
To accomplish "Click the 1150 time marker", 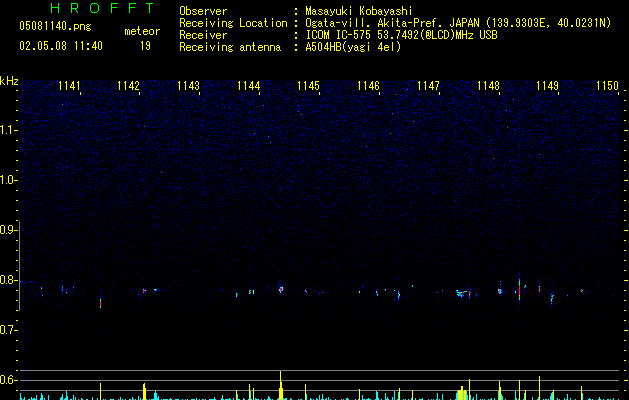I will click(607, 86).
